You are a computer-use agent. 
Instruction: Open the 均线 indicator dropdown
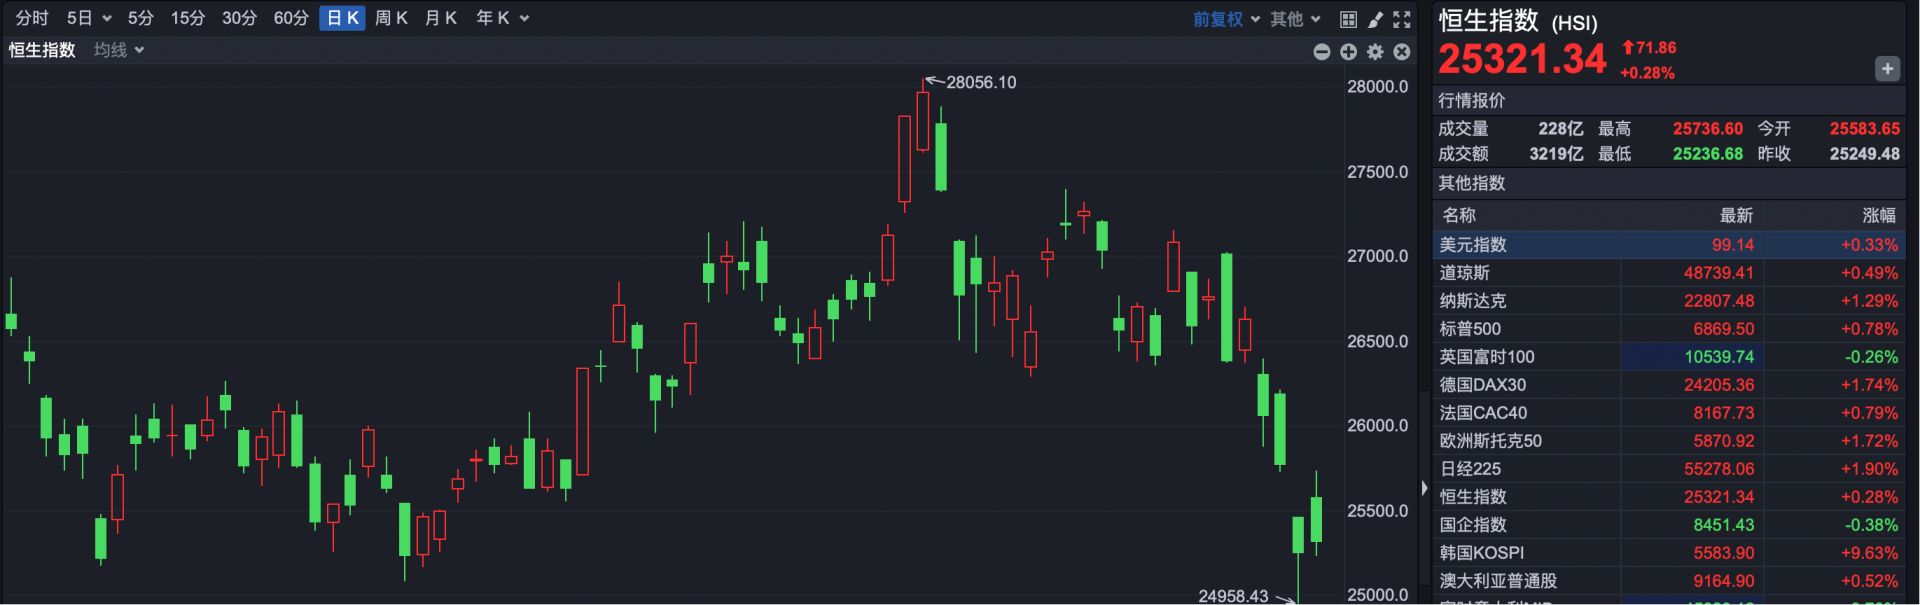point(119,50)
